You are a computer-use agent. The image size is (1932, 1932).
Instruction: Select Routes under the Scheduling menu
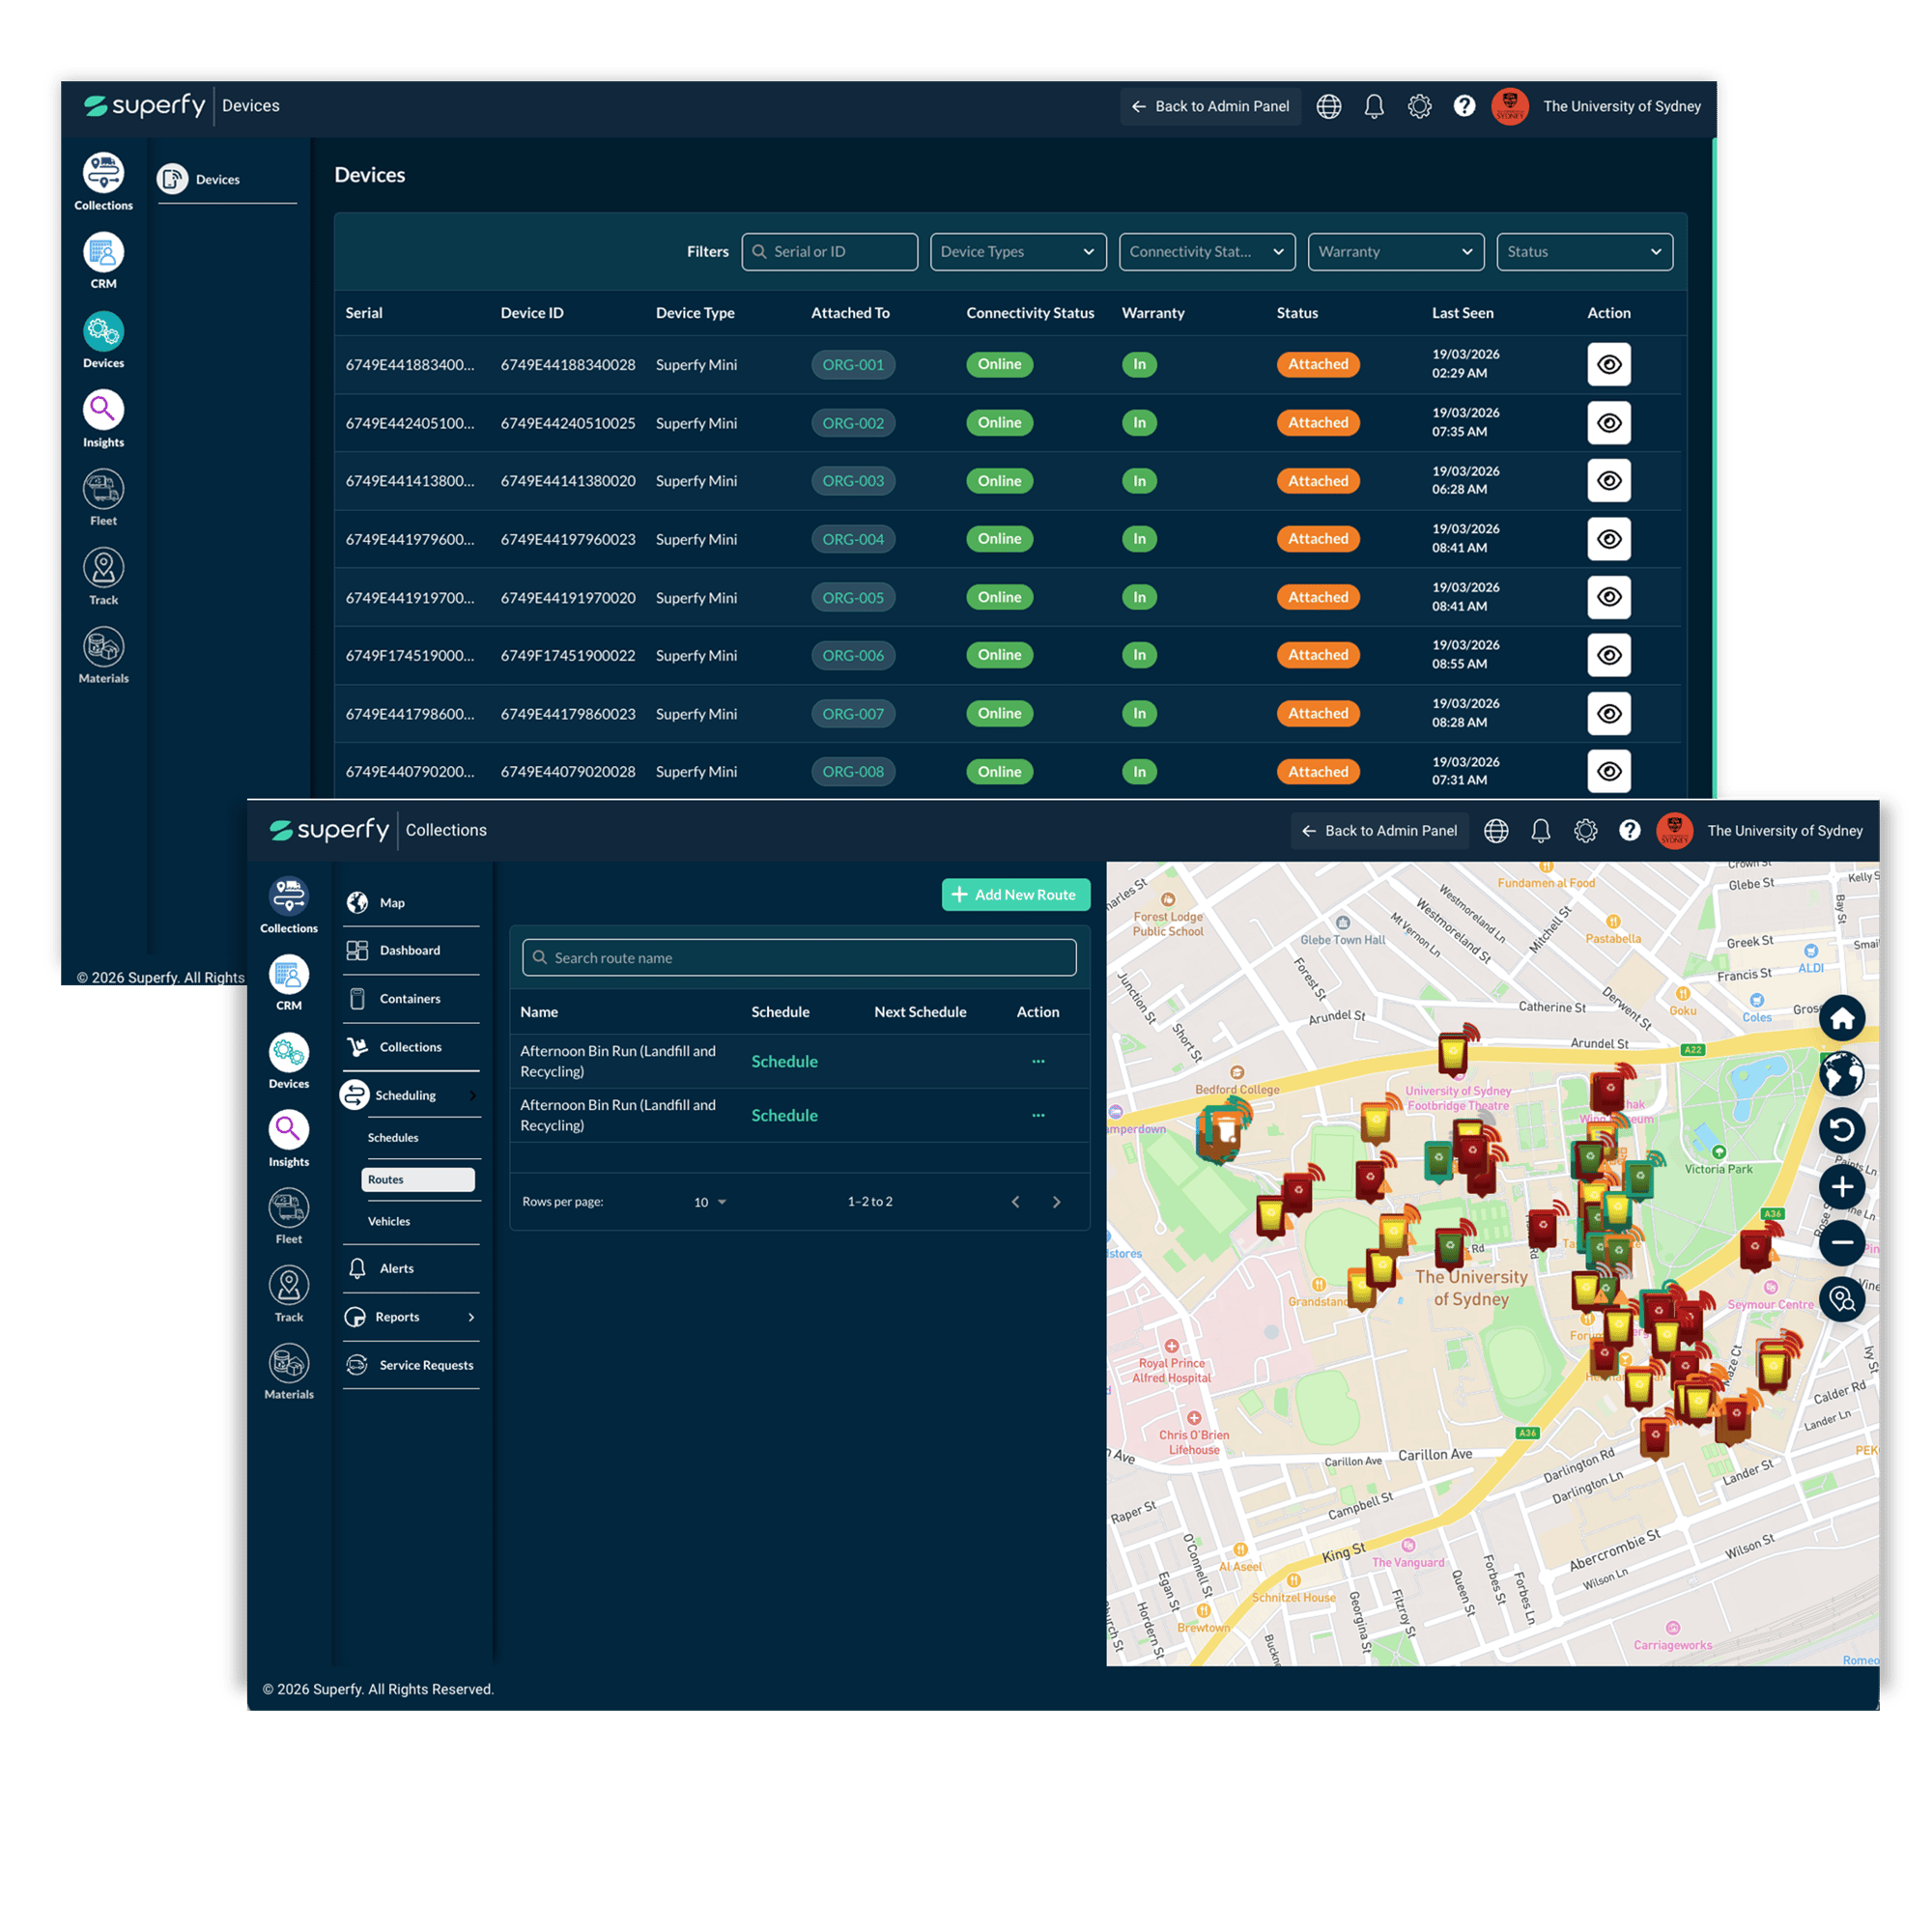tap(417, 1180)
